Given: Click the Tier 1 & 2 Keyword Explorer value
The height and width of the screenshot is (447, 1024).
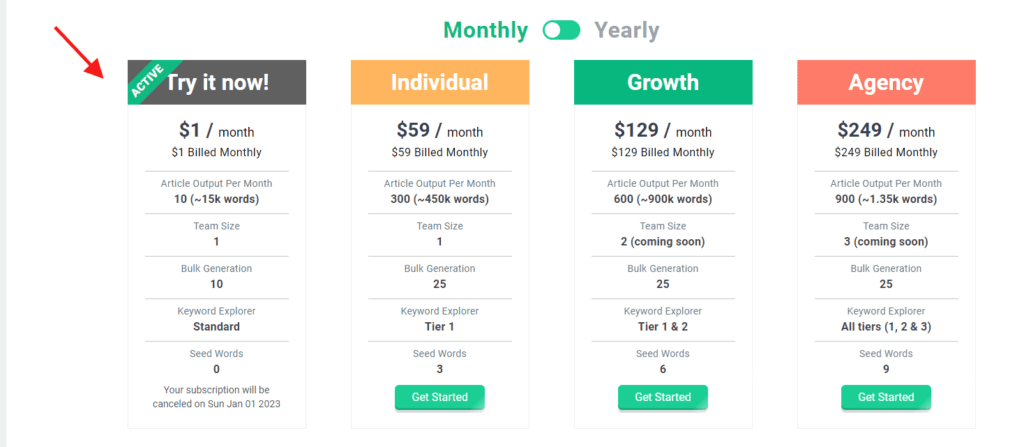Looking at the screenshot, I should pos(663,327).
